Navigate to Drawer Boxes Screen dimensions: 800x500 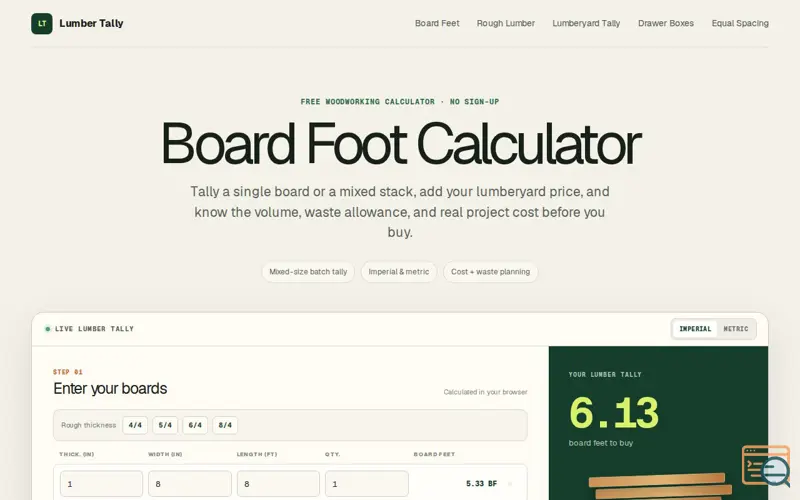666,23
